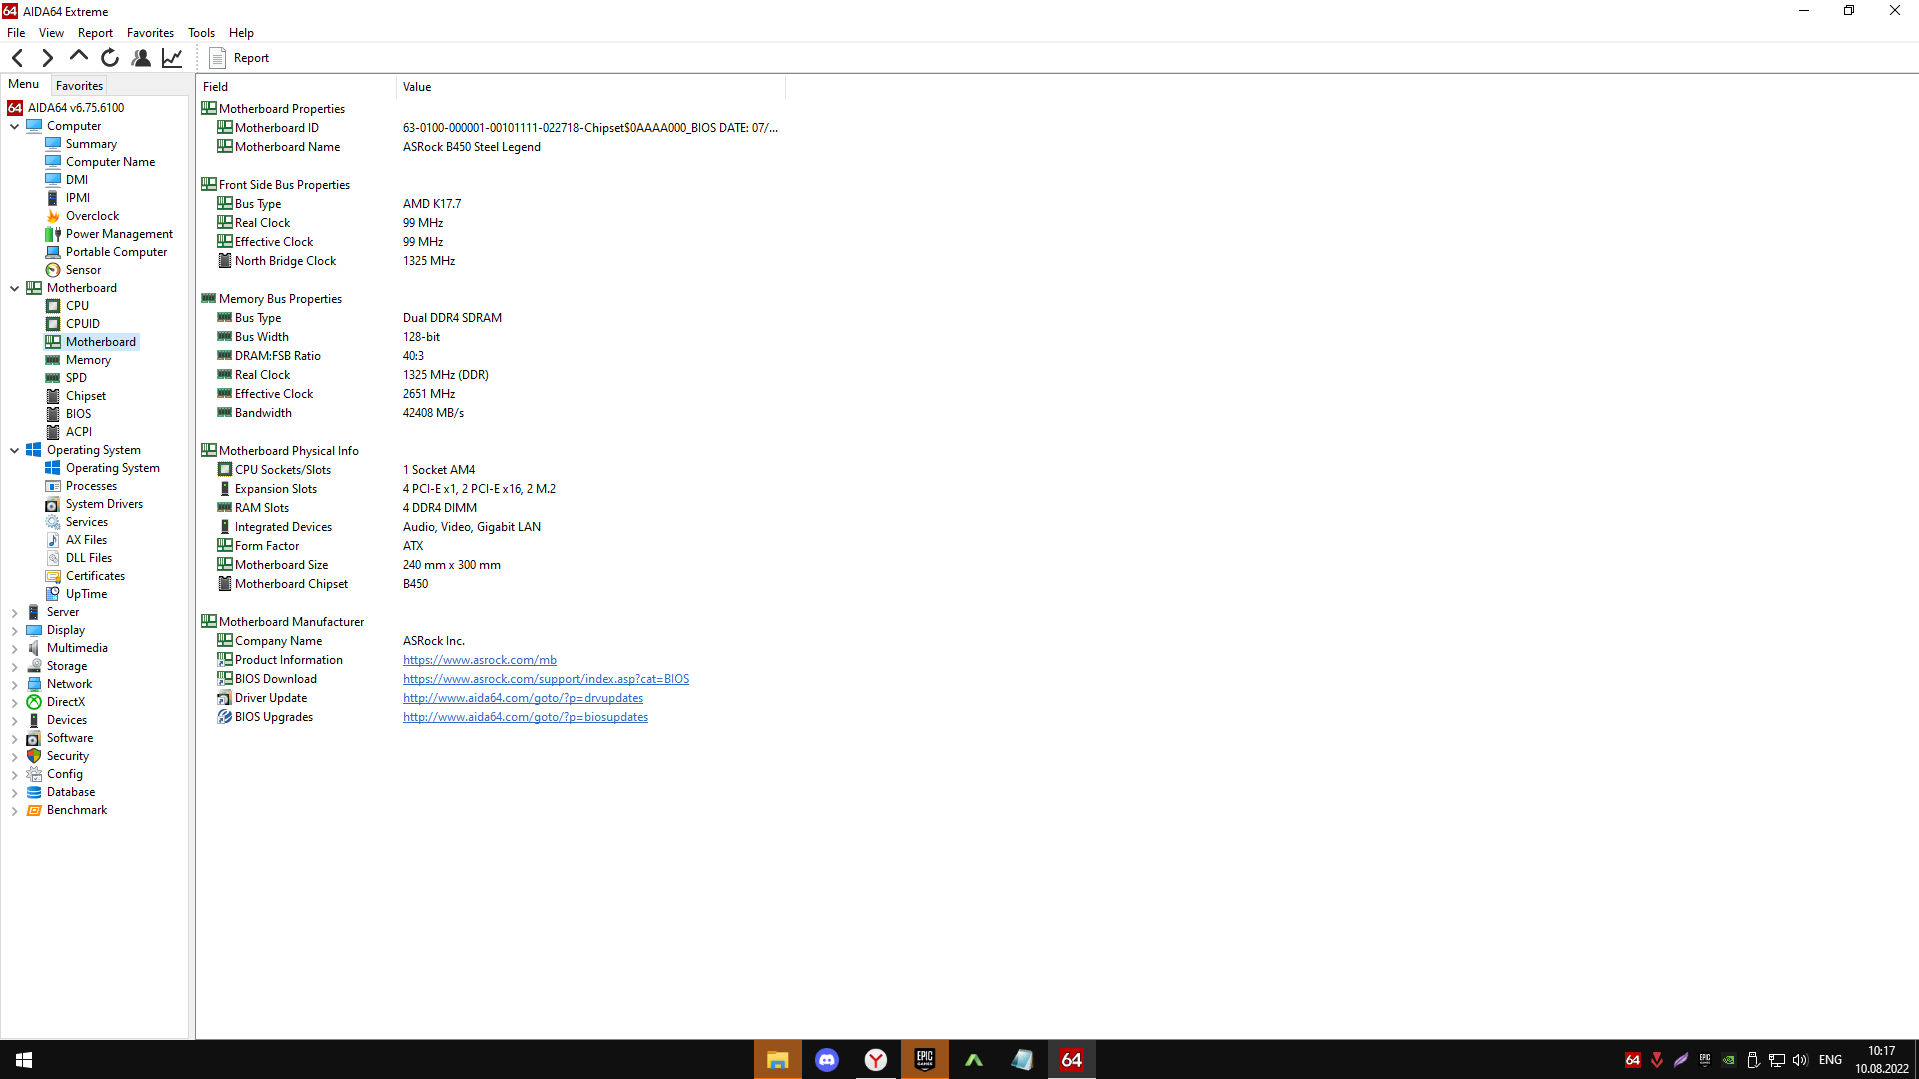Click the Value column header

pos(591,87)
